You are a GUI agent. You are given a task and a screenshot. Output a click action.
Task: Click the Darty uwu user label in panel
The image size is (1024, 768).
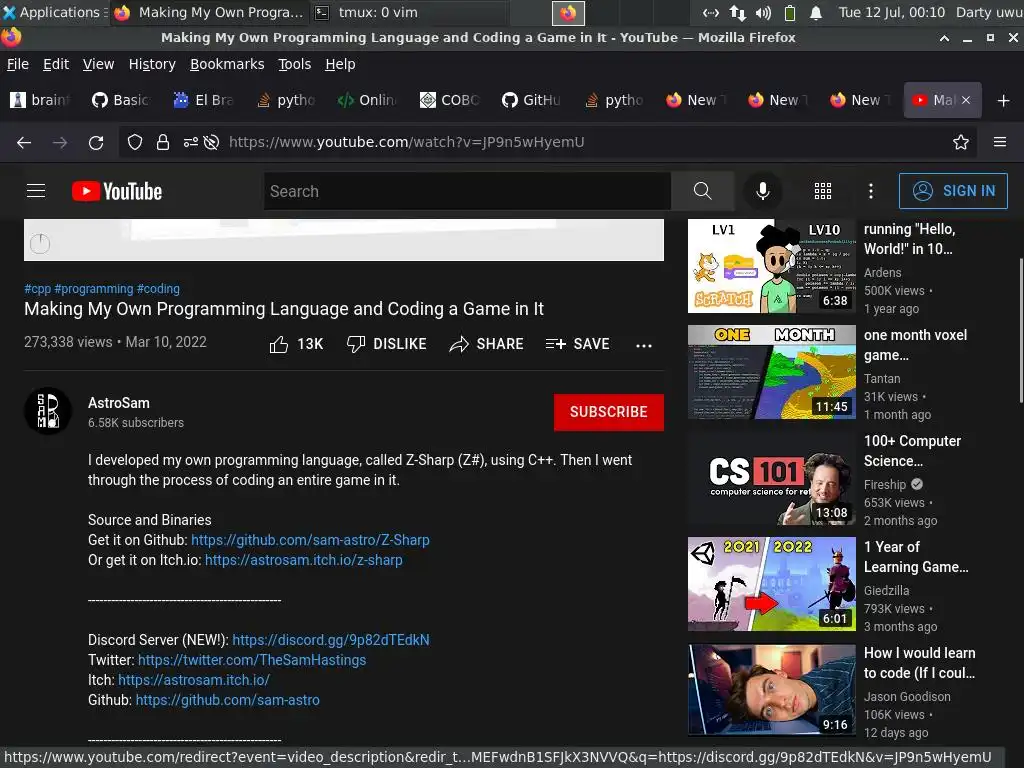click(988, 12)
